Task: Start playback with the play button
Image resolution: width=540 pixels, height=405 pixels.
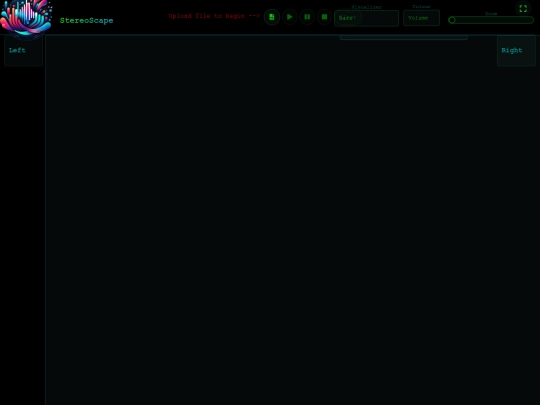Action: tap(290, 17)
